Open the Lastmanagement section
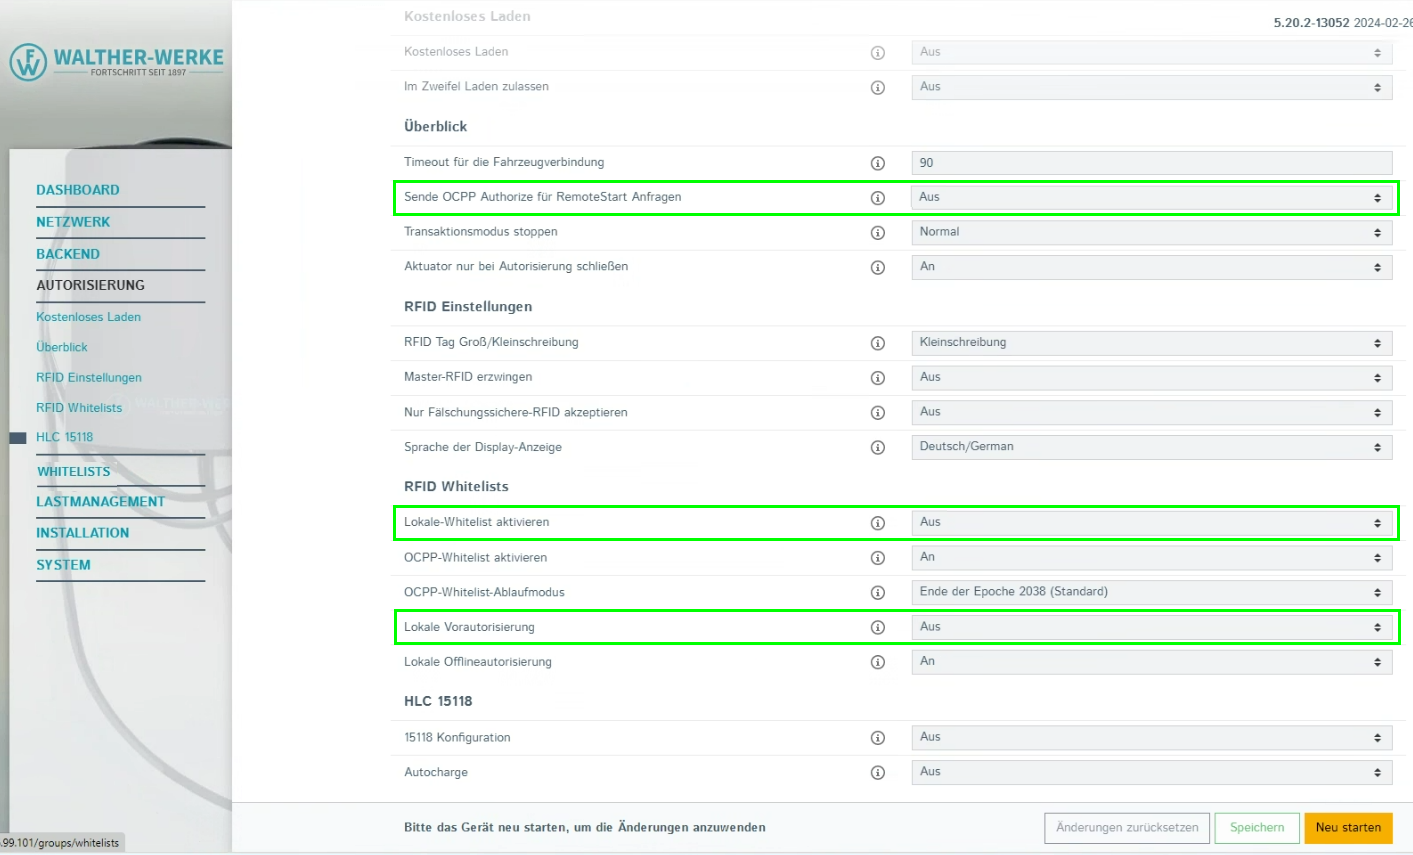This screenshot has height=855, width=1413. pyautogui.click(x=100, y=502)
